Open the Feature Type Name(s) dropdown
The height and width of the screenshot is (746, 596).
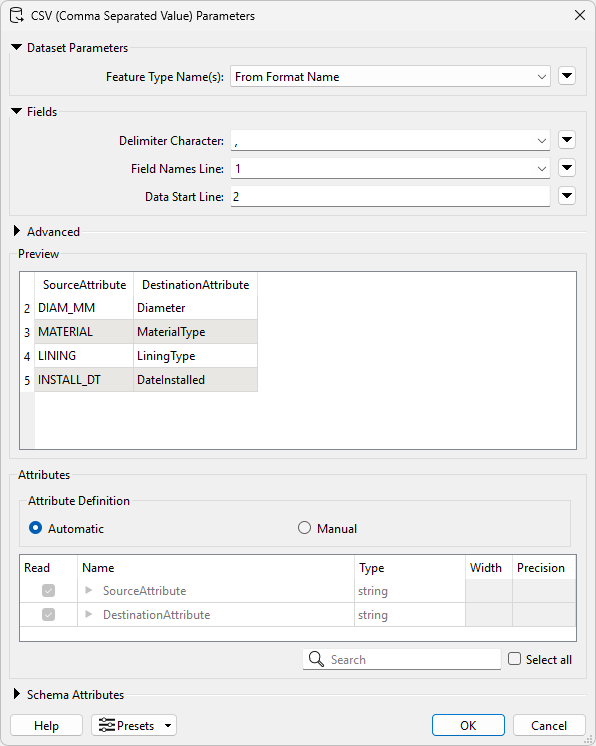click(x=390, y=77)
